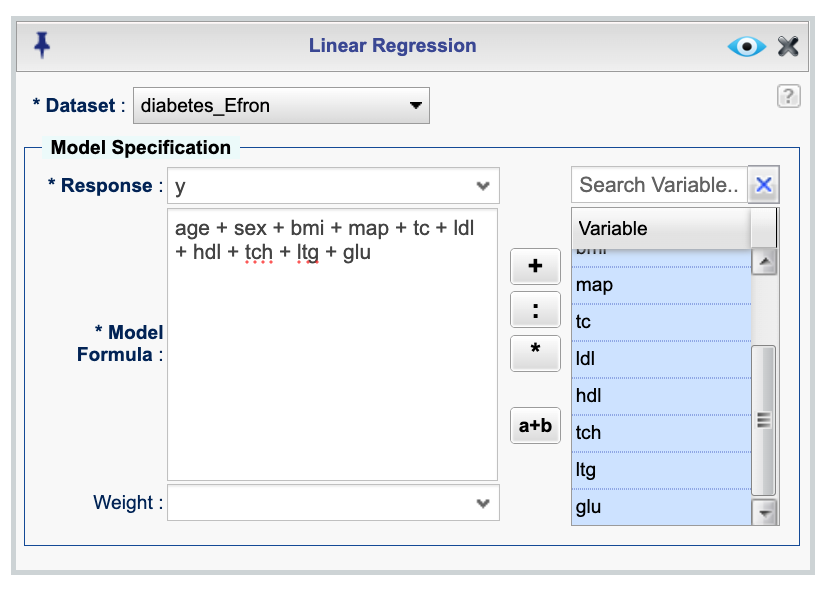Screen dimensions: 831x590
Task: Open the help question mark icon
Action: point(789,96)
